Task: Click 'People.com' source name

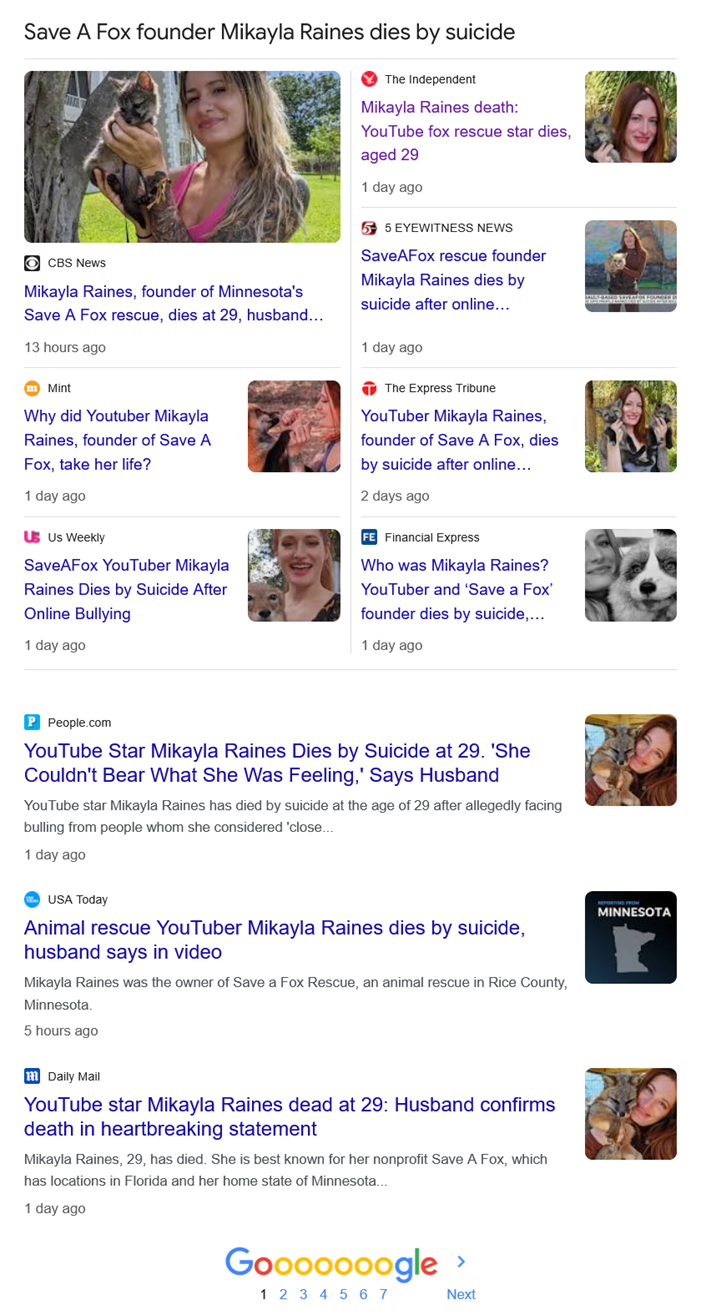Action: [80, 722]
